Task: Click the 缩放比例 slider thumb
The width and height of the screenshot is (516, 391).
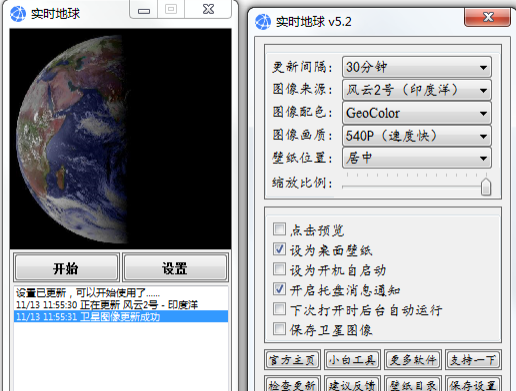Action: (x=486, y=187)
